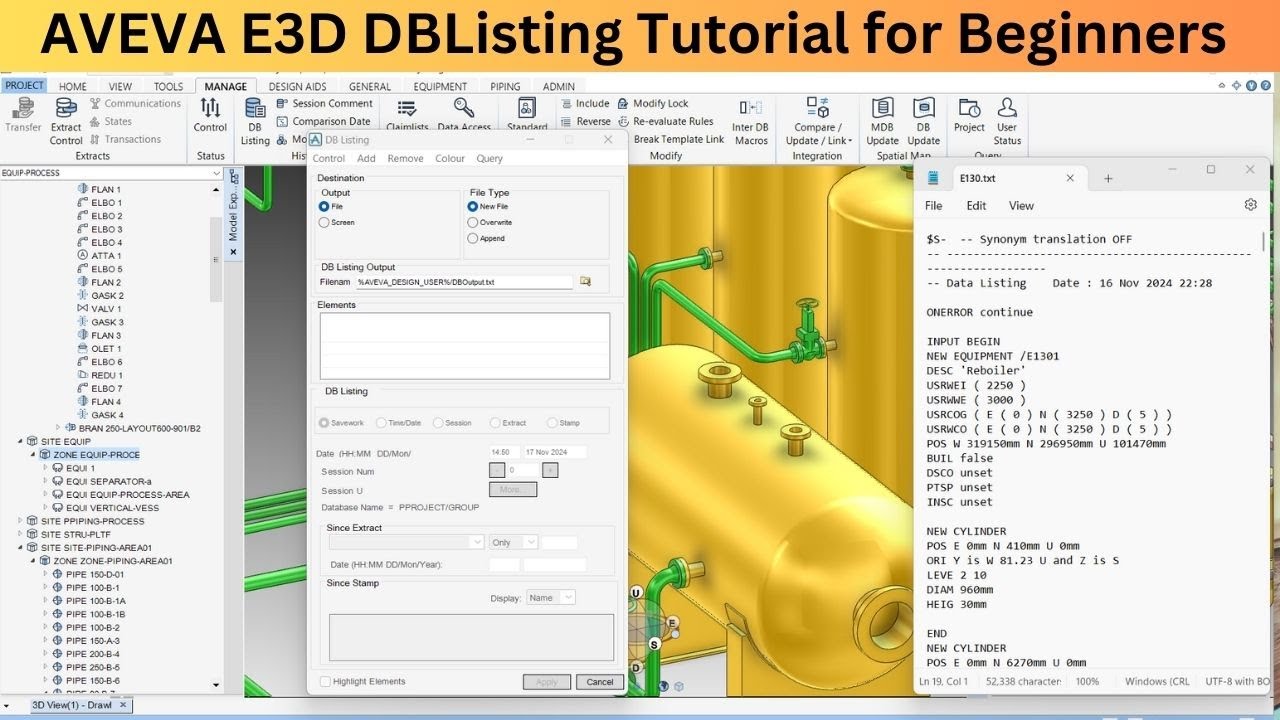Screen dimensions: 1280x720
Task: Select the Append file type option
Action: pos(473,239)
